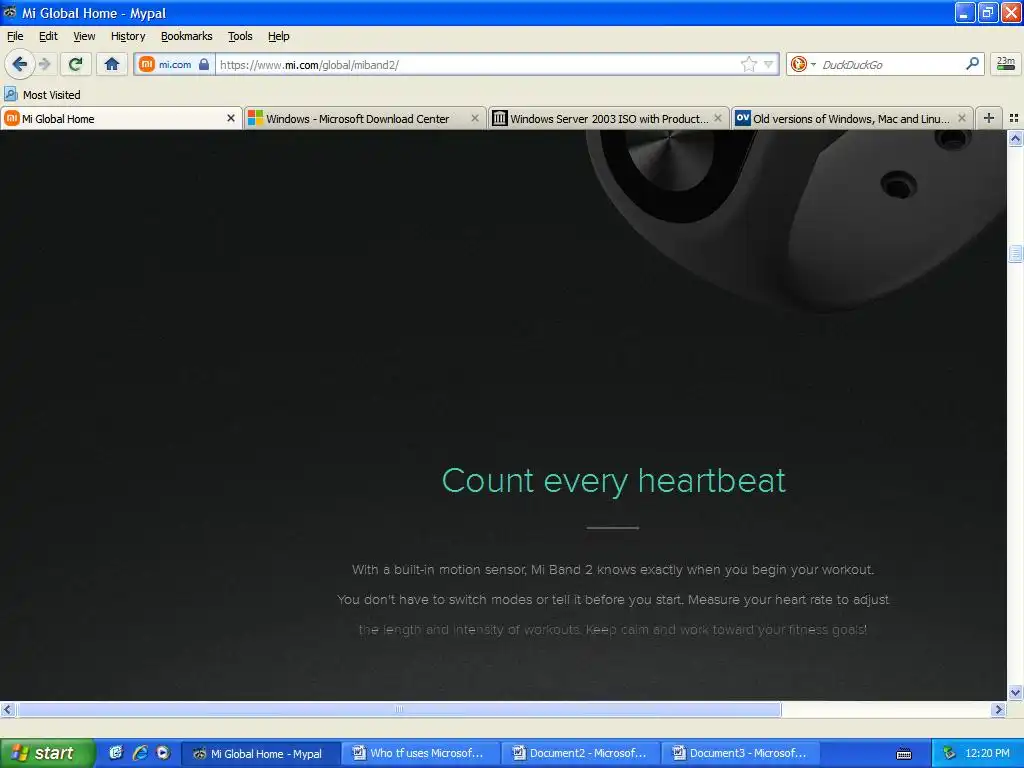1024x768 pixels.
Task: Select the Mi Global Home - Mypal taskbar button
Action: pyautogui.click(x=261, y=753)
